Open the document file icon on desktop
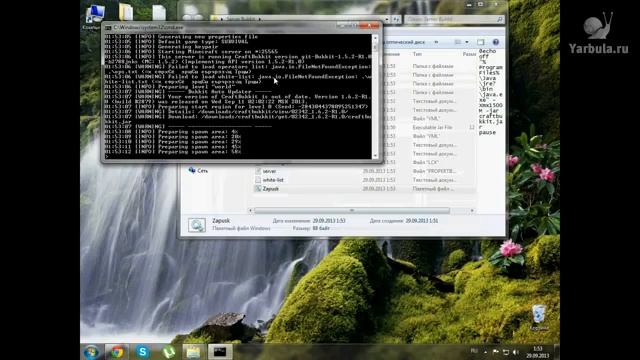Viewport: 640px width, 360px height. click(x=159, y=12)
